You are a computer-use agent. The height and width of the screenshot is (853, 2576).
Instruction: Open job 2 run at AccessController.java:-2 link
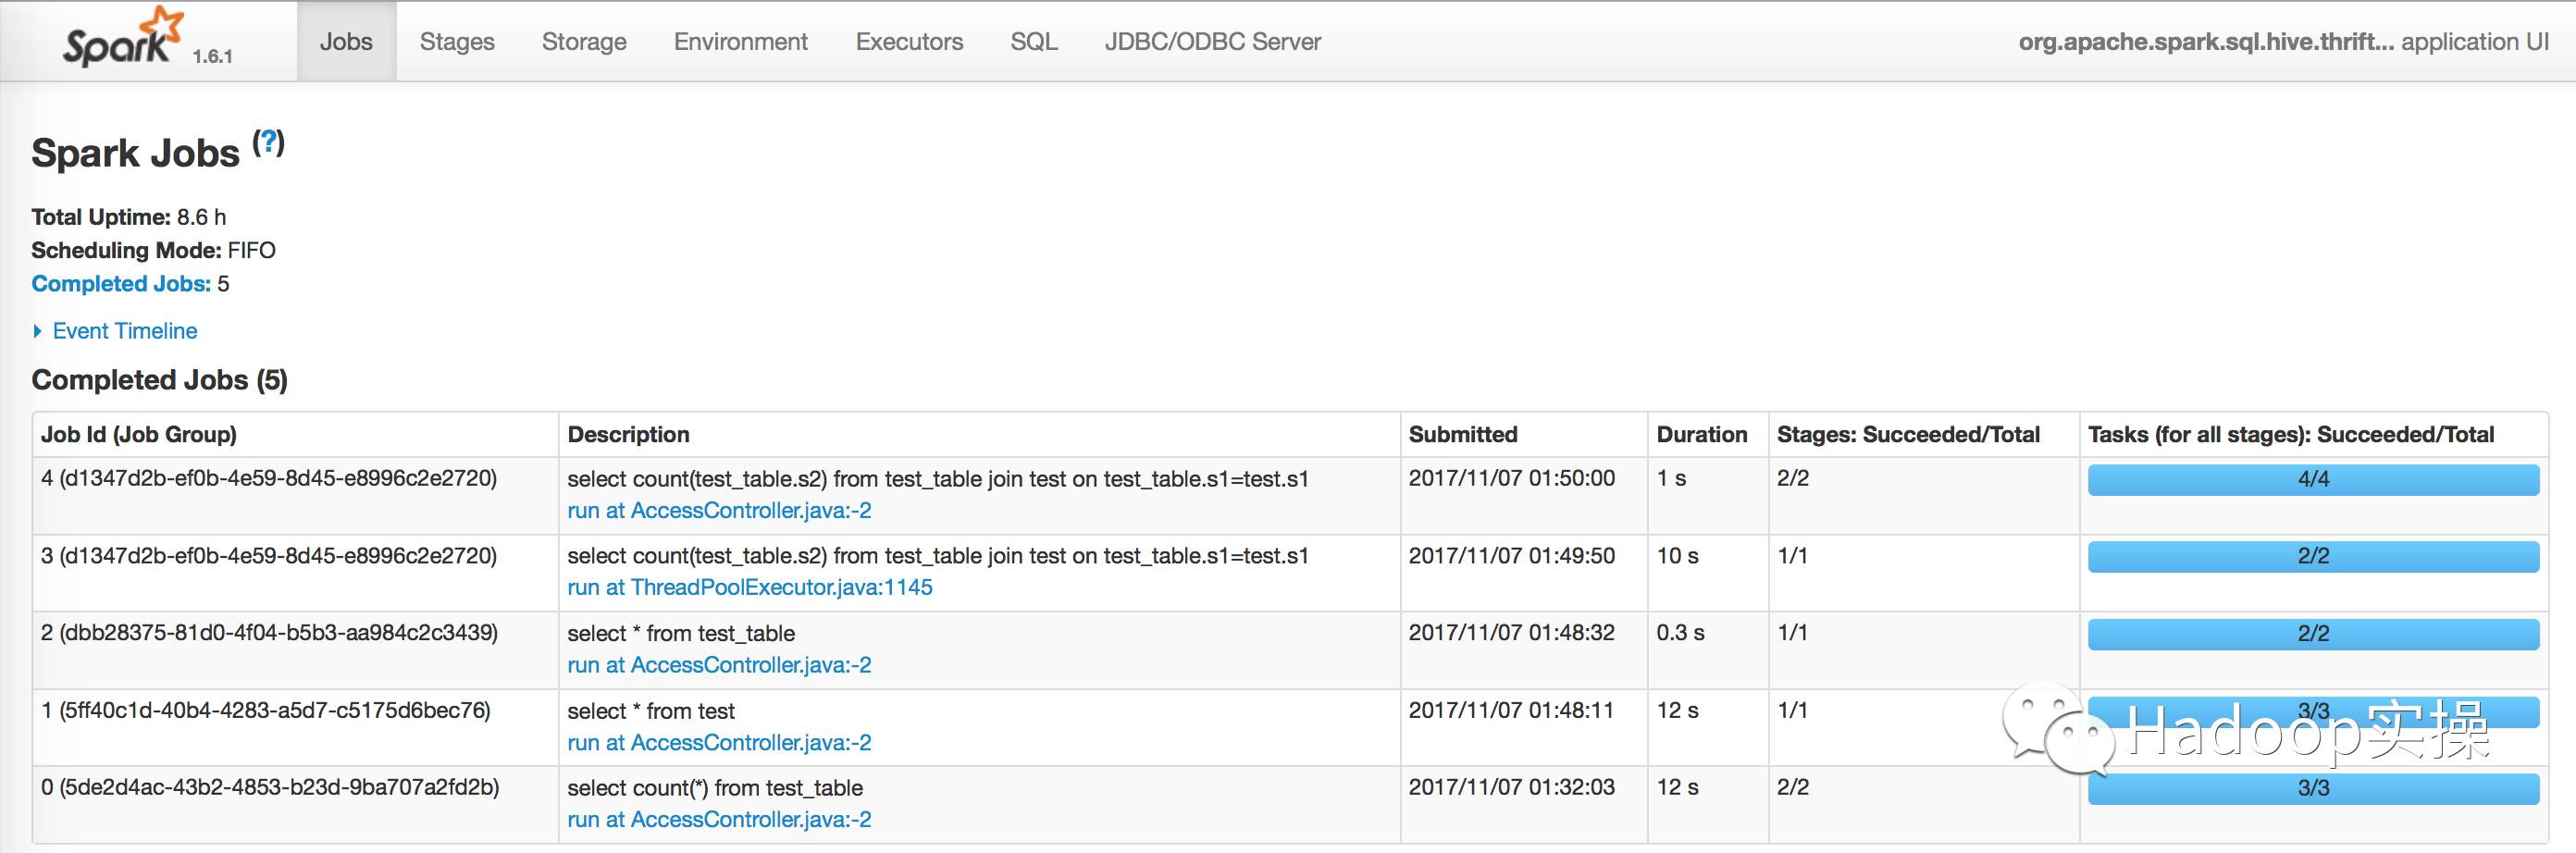pos(719,665)
